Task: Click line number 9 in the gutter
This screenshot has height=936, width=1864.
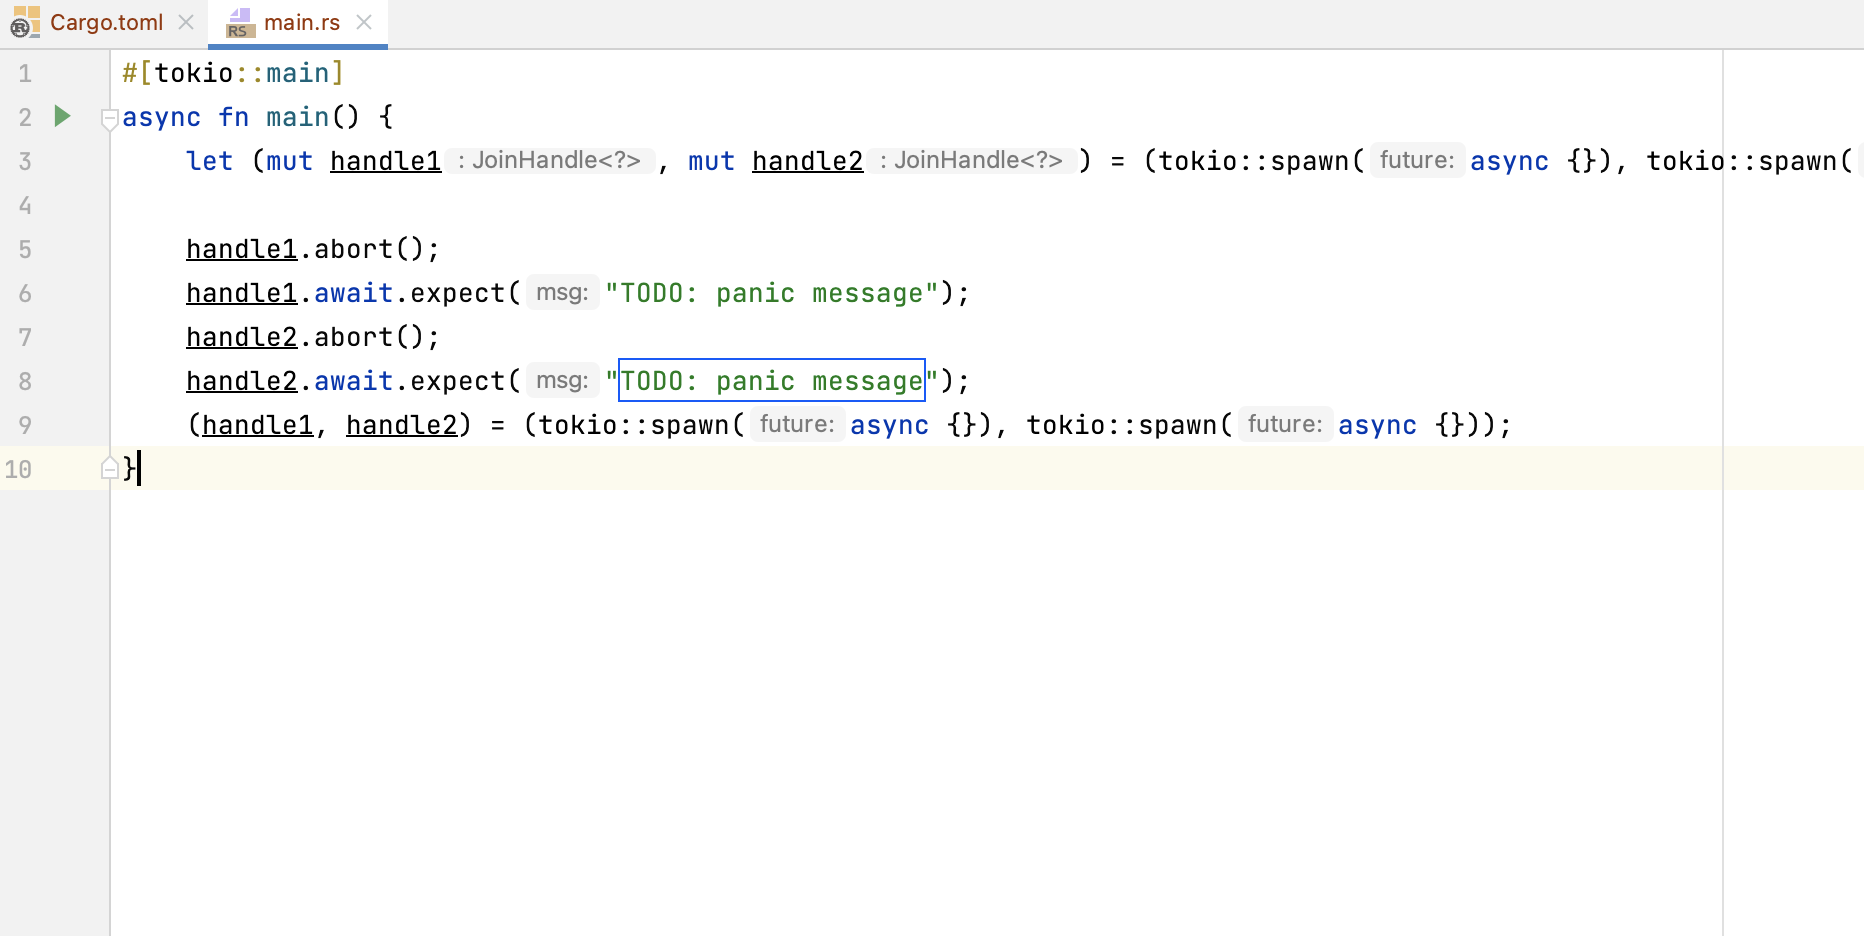Action: [25, 425]
